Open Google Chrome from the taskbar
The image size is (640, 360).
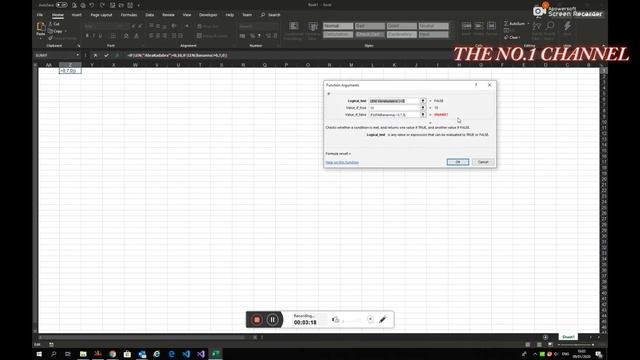coord(113,354)
